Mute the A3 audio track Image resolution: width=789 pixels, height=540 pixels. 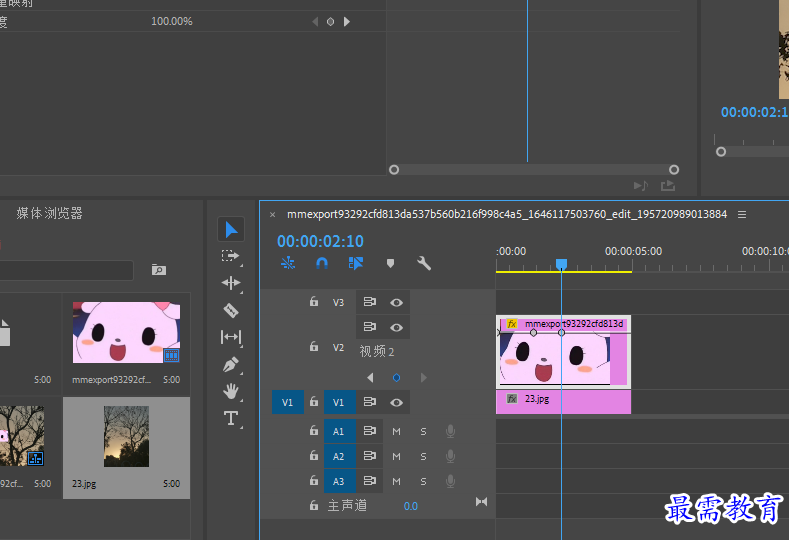pyautogui.click(x=397, y=482)
